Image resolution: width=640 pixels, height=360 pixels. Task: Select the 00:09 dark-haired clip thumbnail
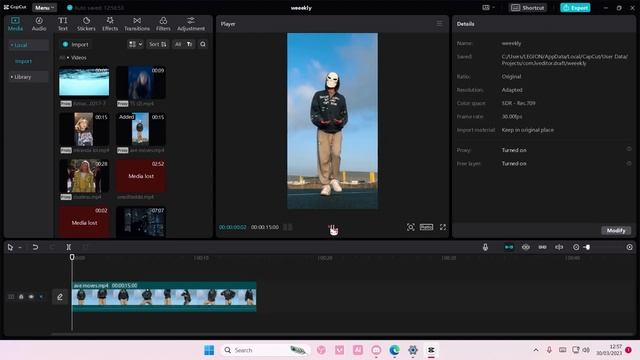coord(141,82)
